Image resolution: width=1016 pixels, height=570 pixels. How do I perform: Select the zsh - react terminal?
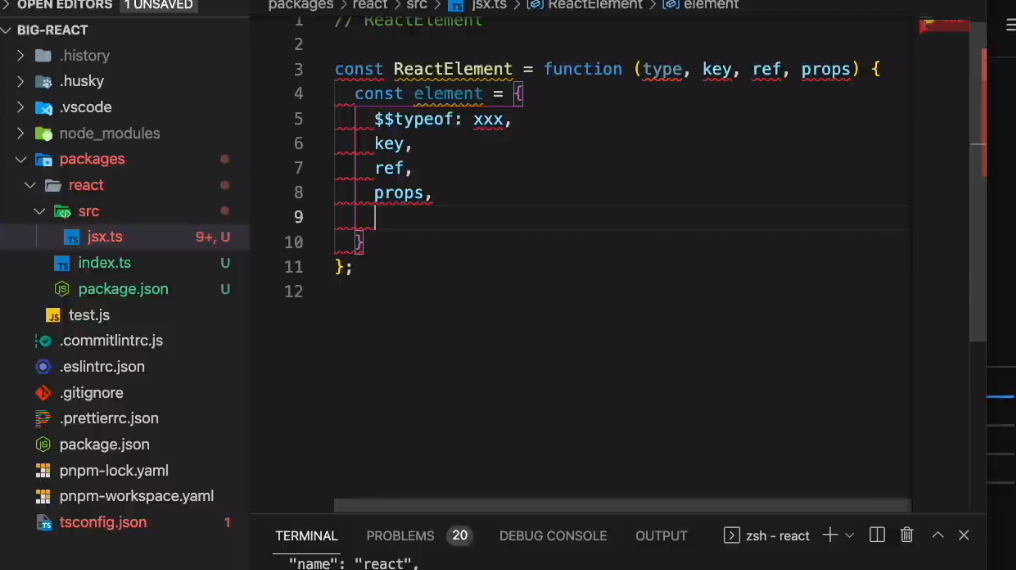(767, 536)
